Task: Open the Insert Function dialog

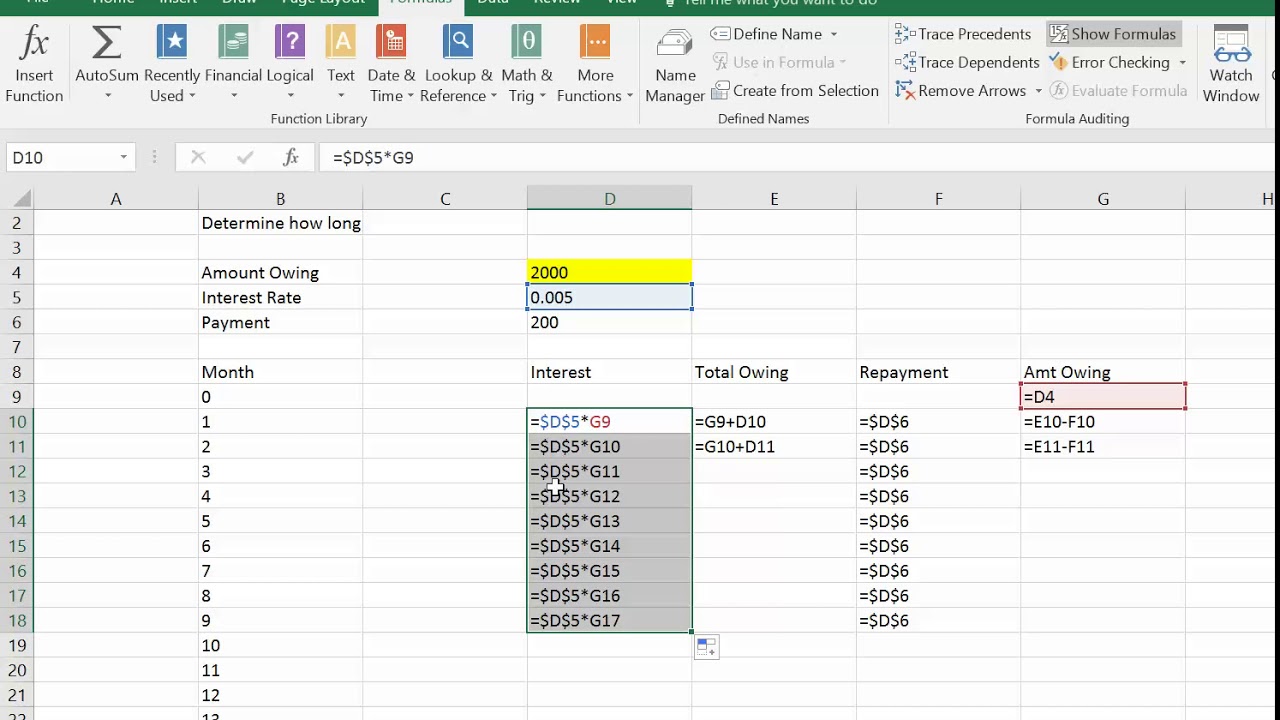Action: coord(34,65)
